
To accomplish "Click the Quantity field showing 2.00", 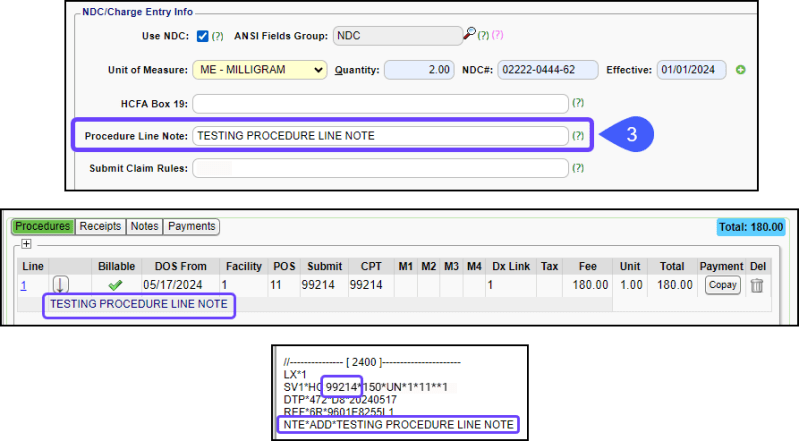I will (x=419, y=70).
